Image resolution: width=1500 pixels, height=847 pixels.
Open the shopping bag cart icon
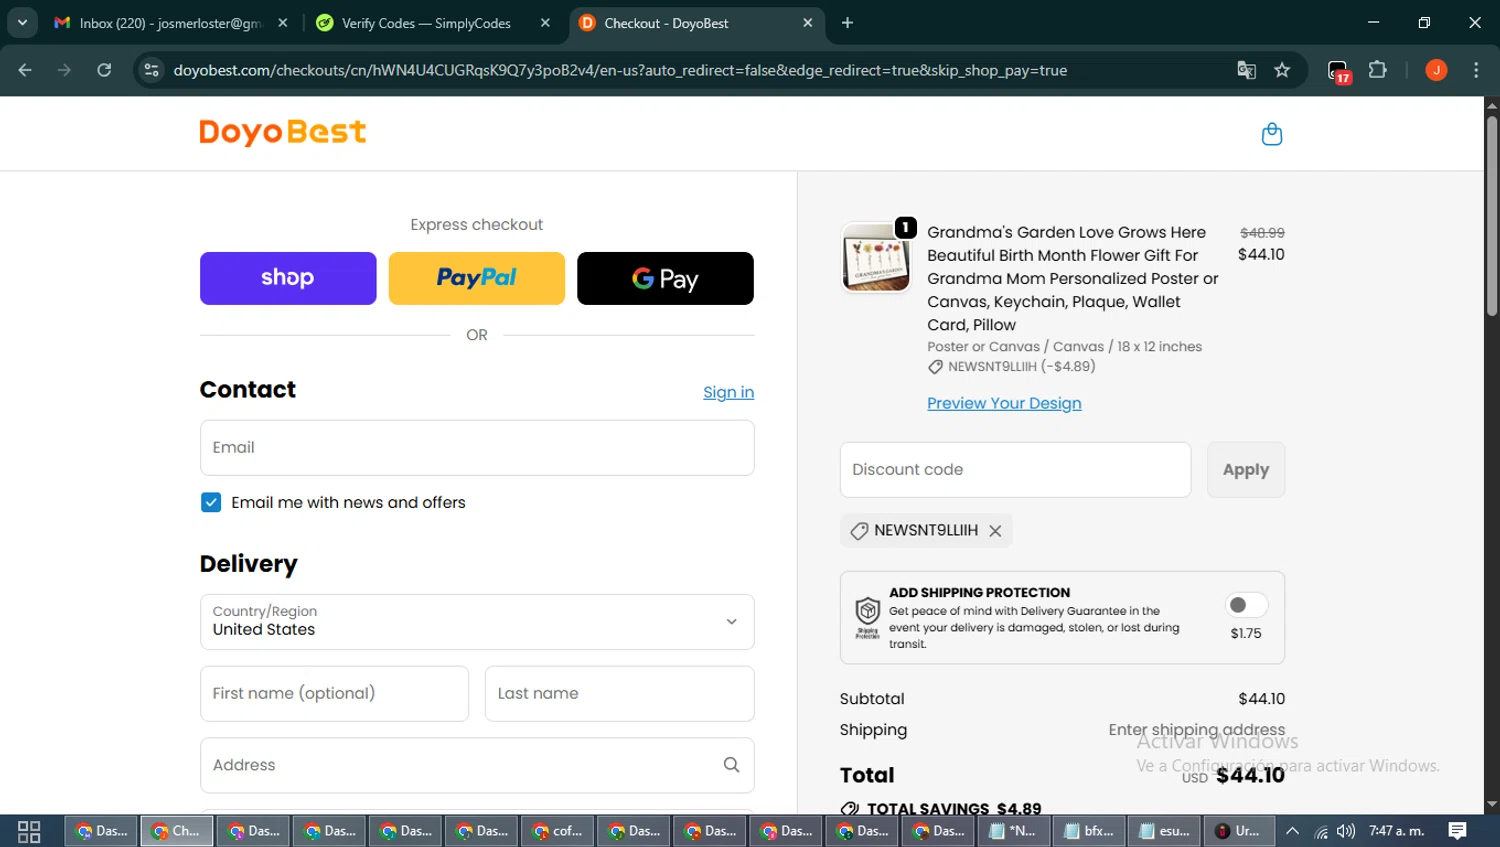[x=1271, y=134]
